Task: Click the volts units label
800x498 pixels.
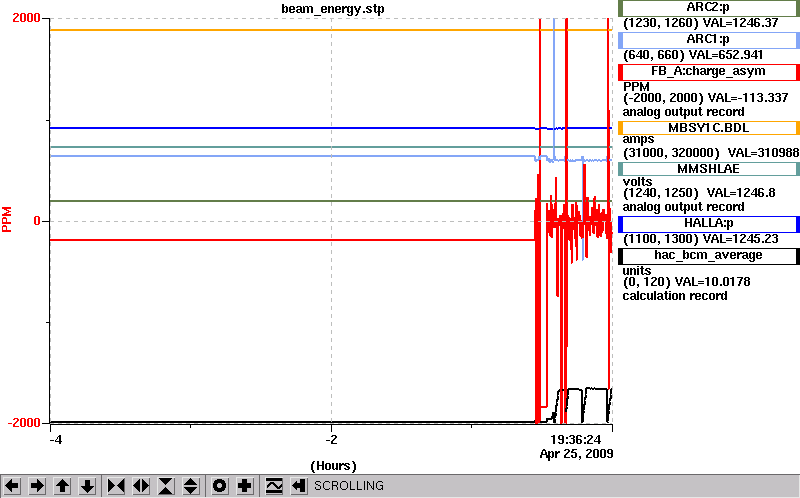Action: 637,182
